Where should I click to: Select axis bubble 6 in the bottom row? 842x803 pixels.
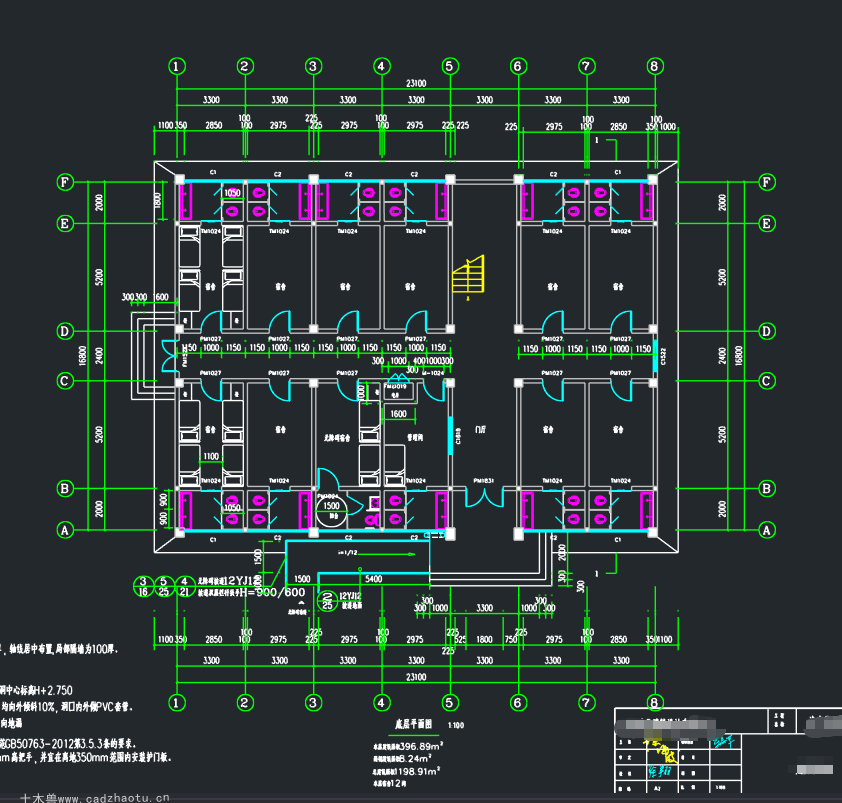(518, 703)
